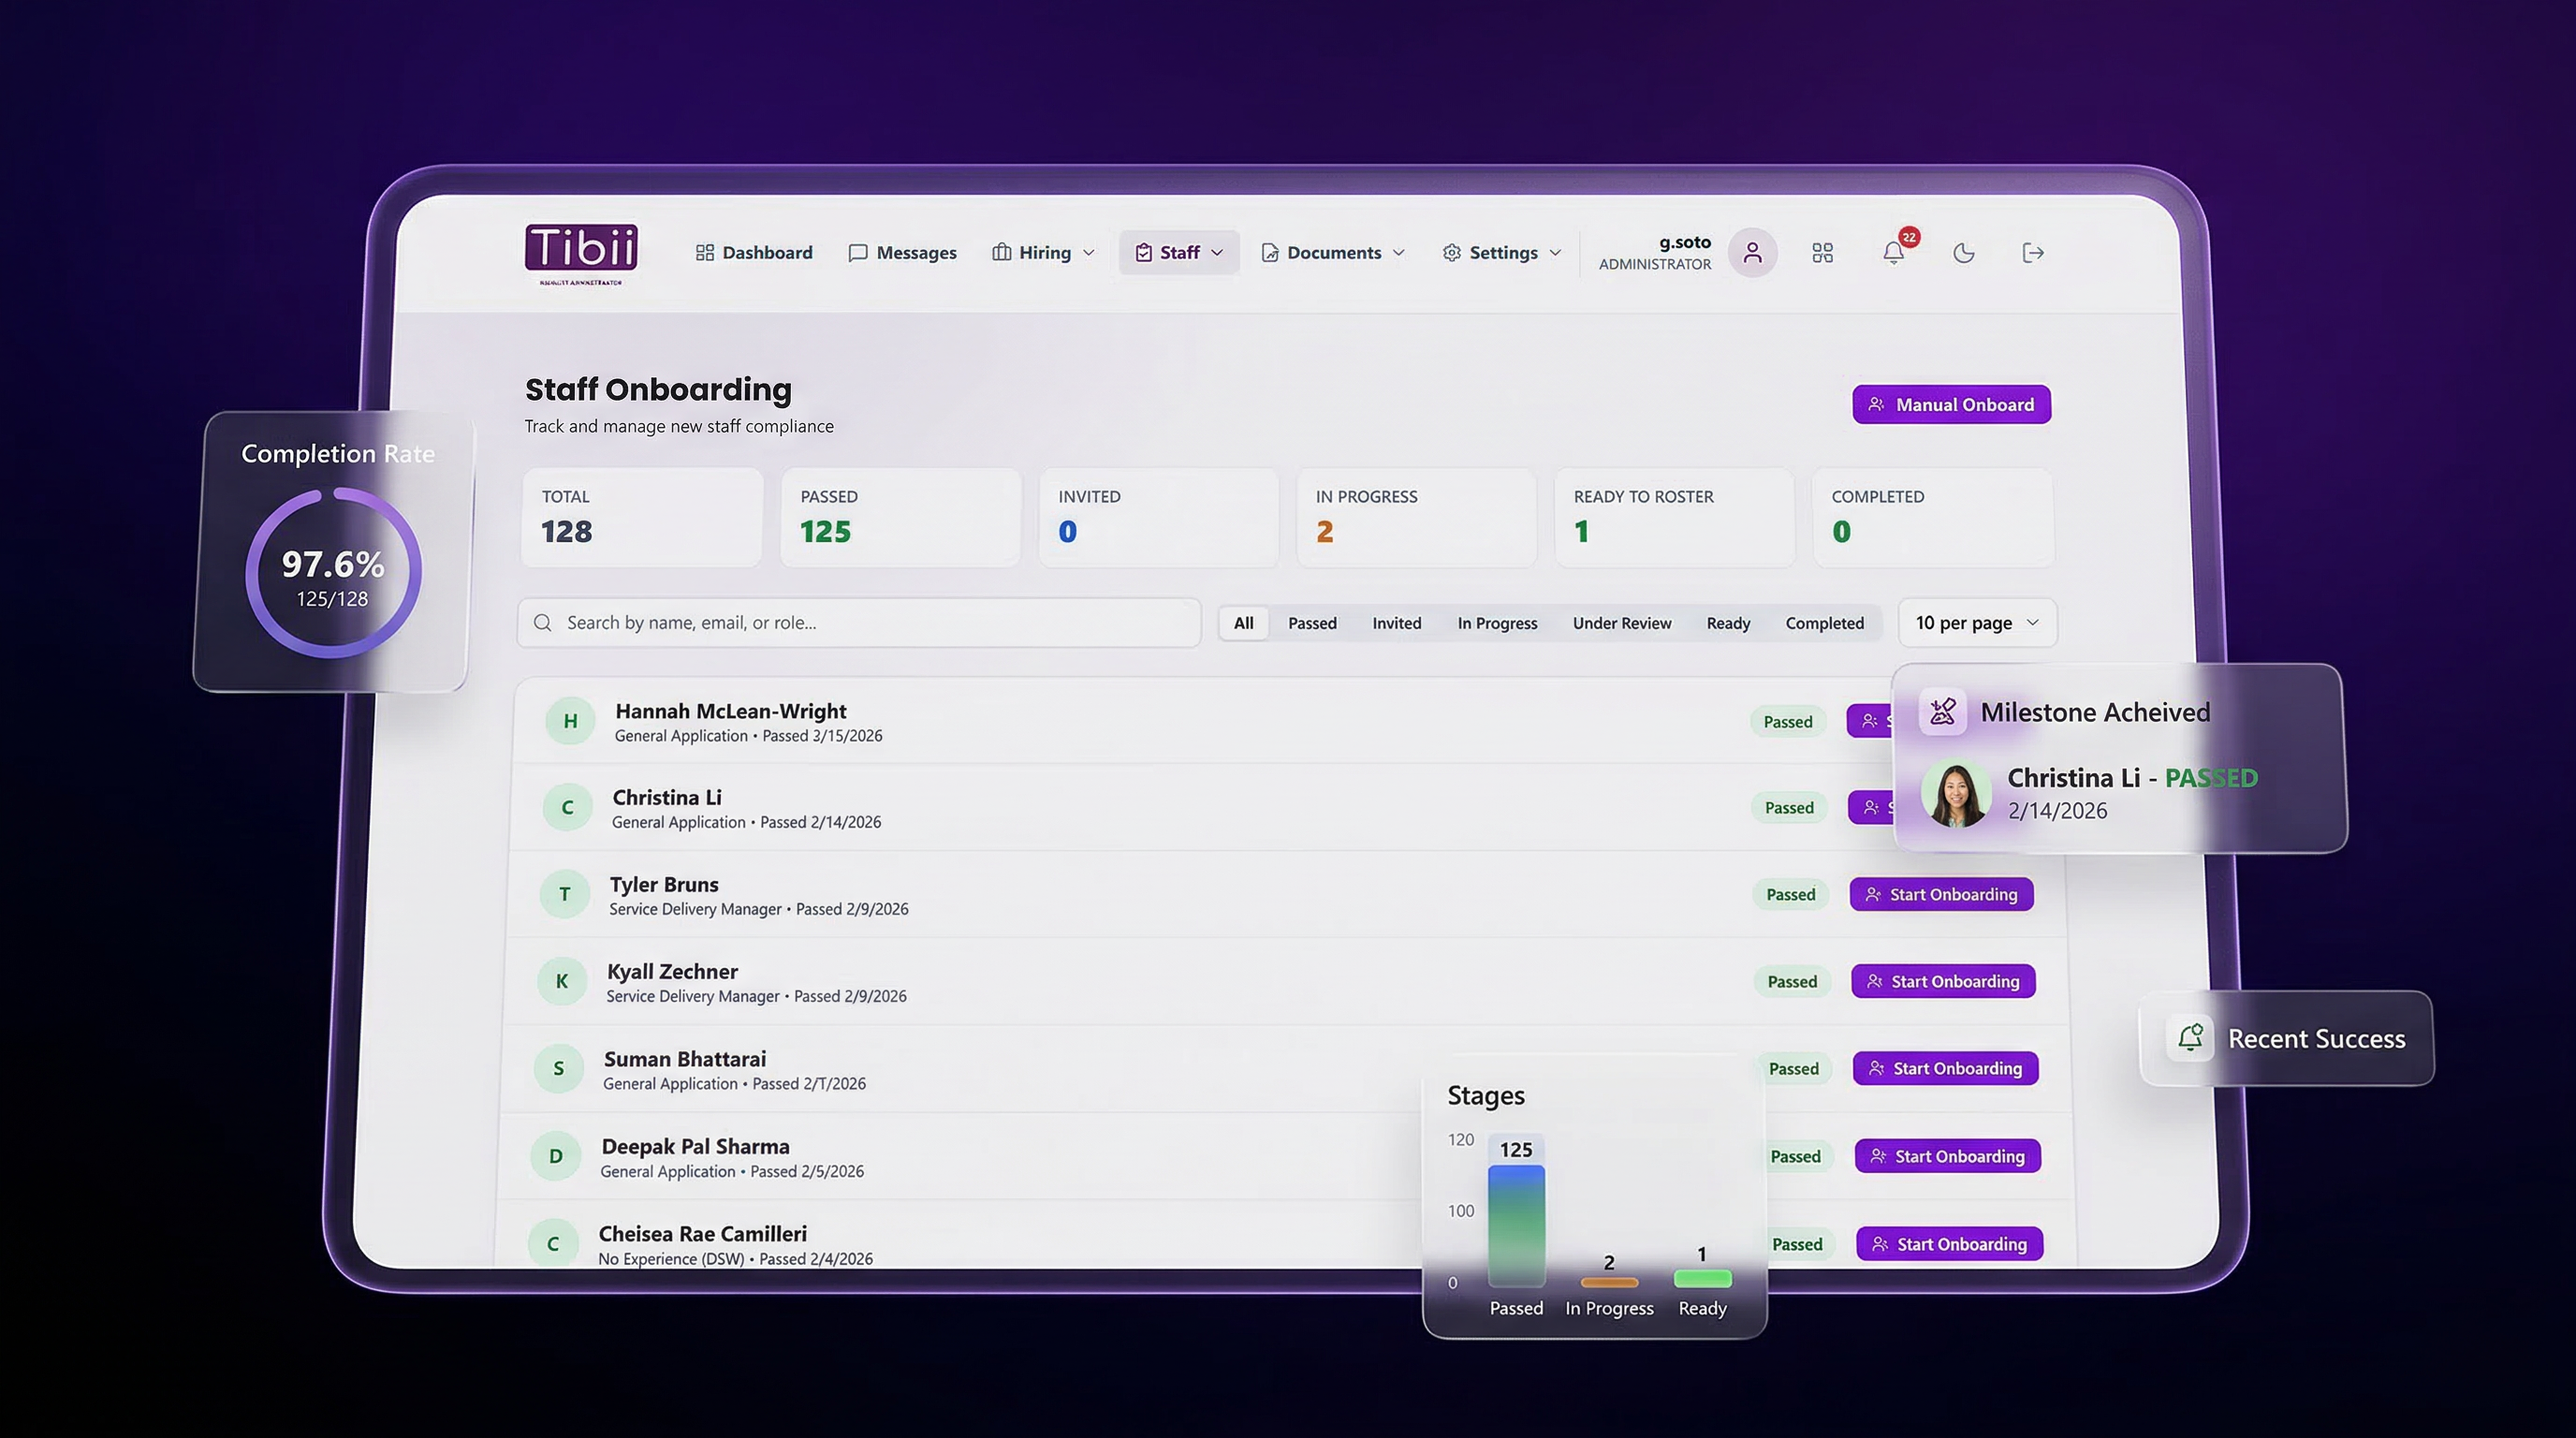Click Suman Bhattarai name in list
This screenshot has width=2576, height=1438.
pyautogui.click(x=685, y=1058)
